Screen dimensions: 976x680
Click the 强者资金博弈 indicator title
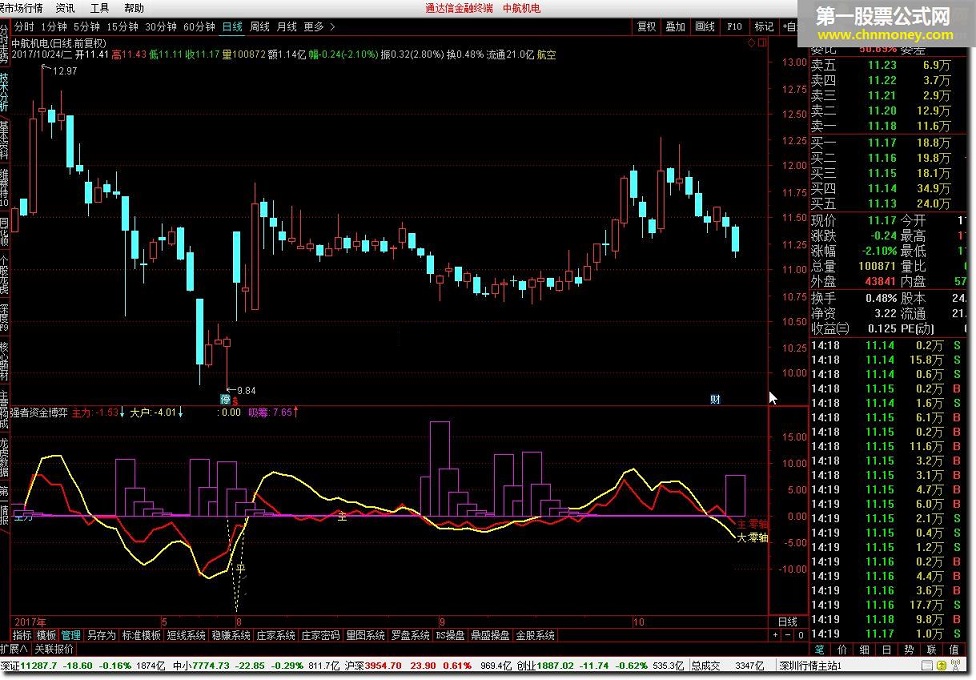coord(39,412)
